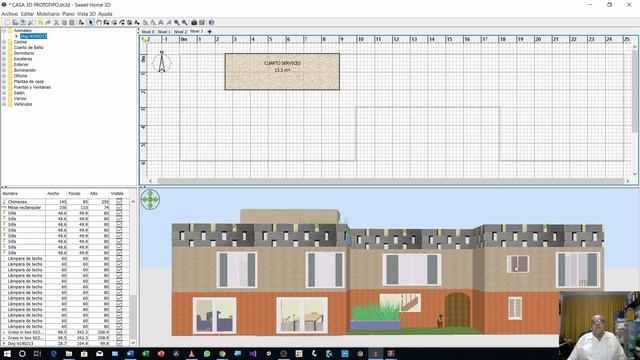Open the Mobiliario menu
Screen dimensions: 640x360
point(48,14)
